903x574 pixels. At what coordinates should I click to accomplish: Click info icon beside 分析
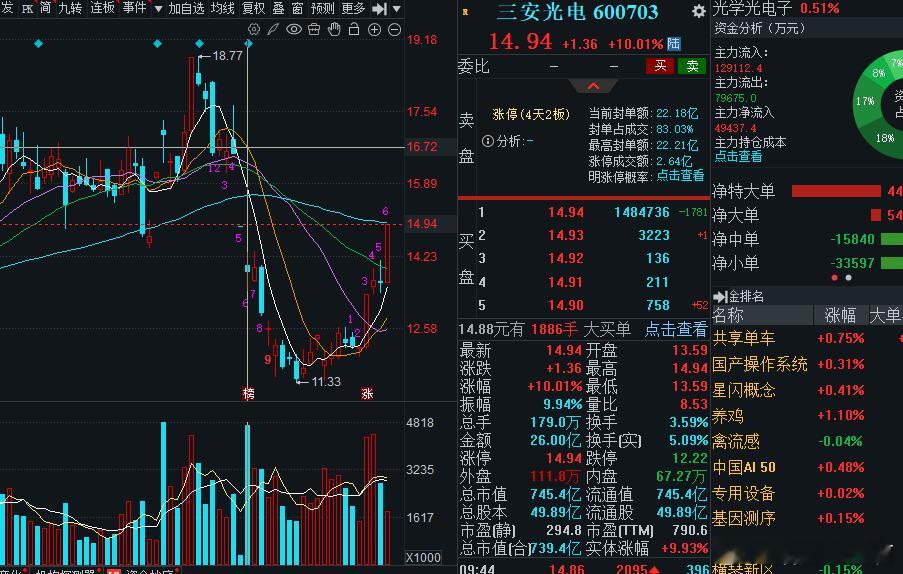coord(487,140)
